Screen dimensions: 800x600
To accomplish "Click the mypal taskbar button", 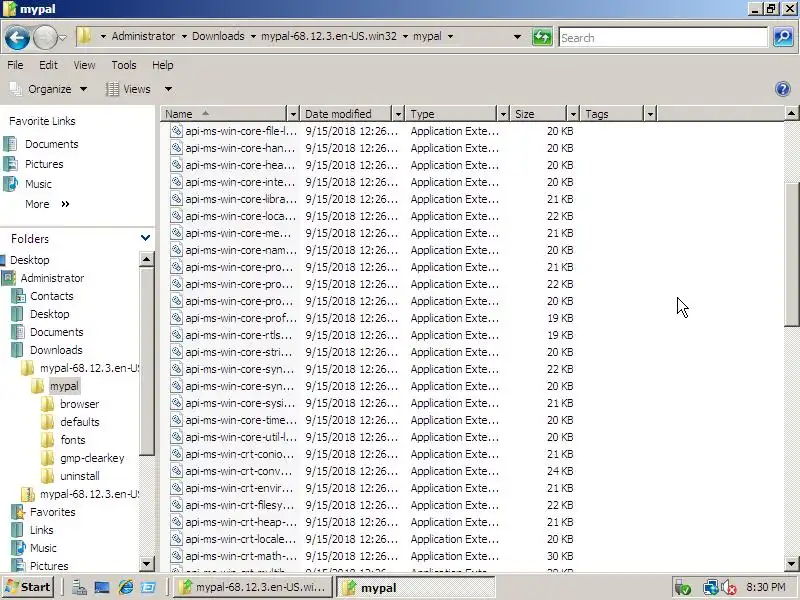I will (415, 587).
